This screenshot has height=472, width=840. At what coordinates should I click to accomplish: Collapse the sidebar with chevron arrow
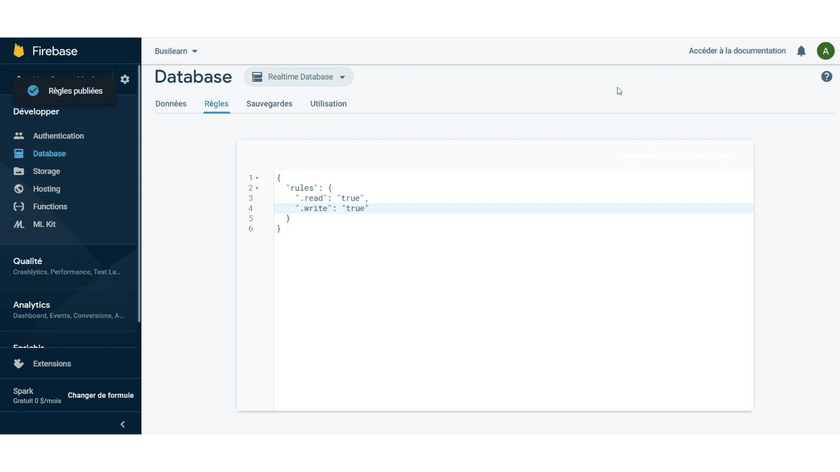pyautogui.click(x=123, y=424)
